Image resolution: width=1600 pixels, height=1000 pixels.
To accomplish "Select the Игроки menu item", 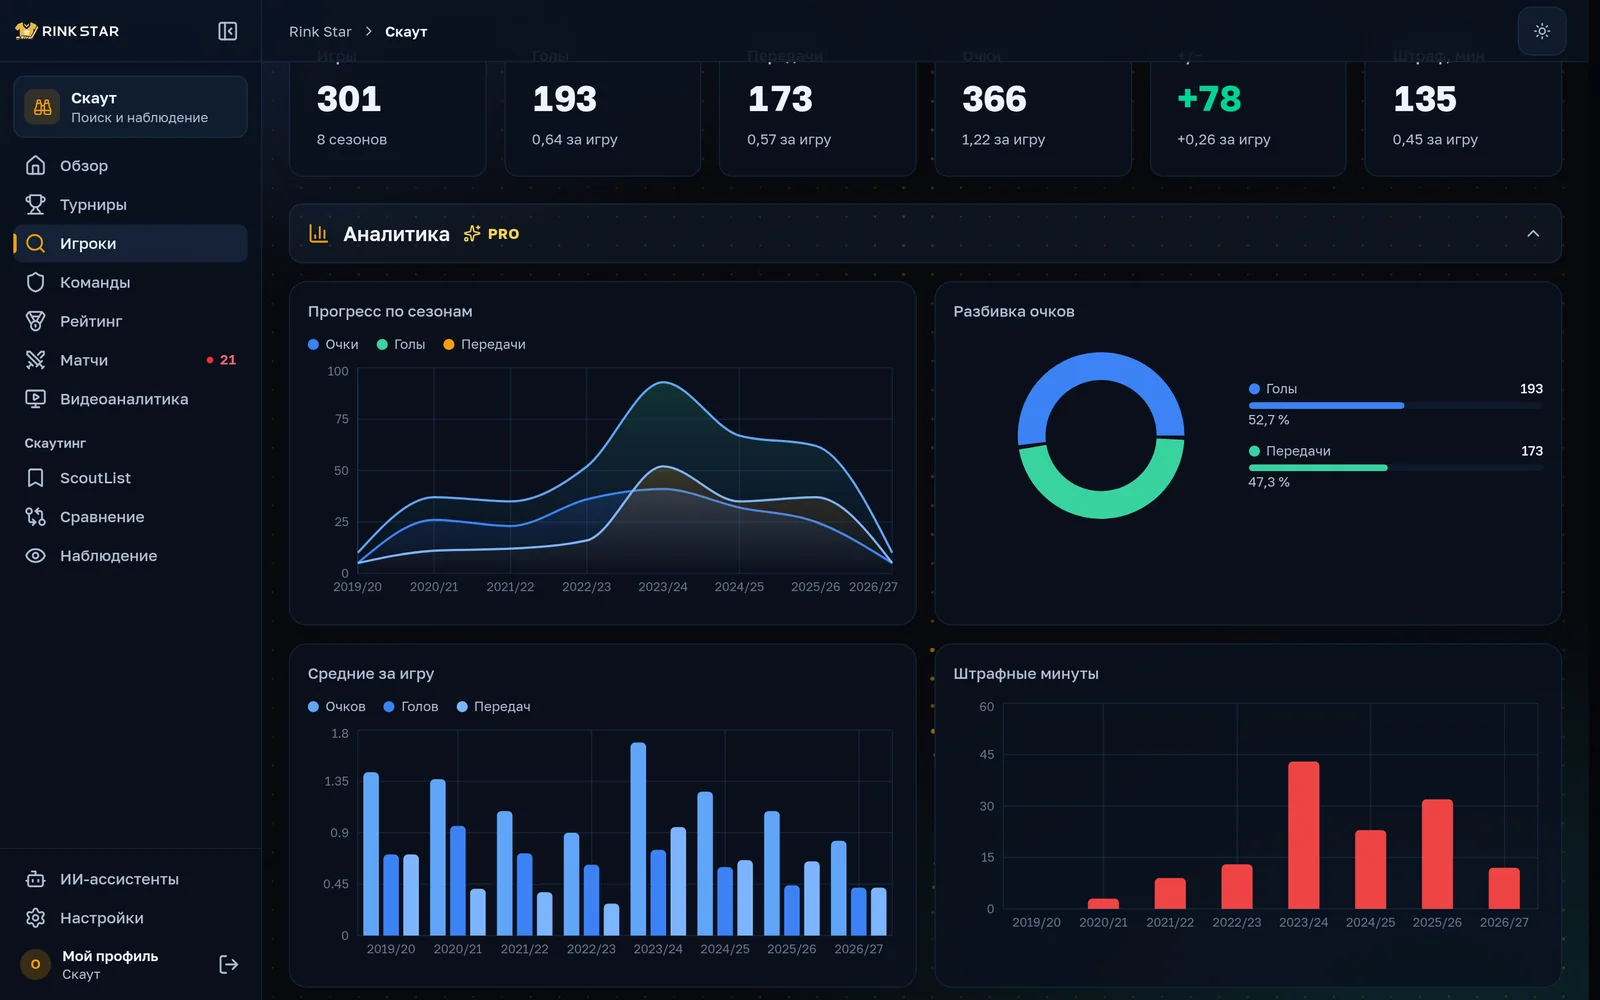I will tap(130, 243).
